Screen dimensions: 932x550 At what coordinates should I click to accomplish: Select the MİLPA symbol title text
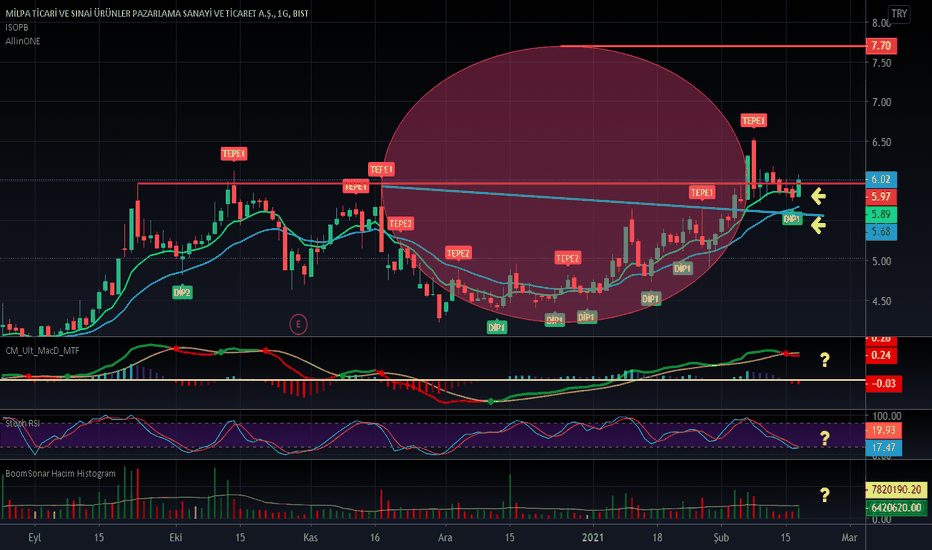pos(157,13)
